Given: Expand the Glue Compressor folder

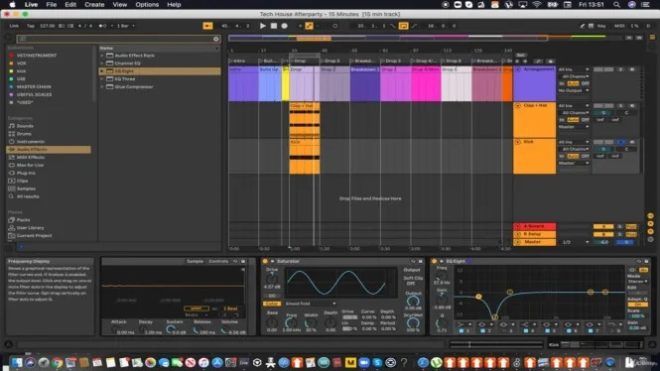Looking at the screenshot, I should click(102, 87).
